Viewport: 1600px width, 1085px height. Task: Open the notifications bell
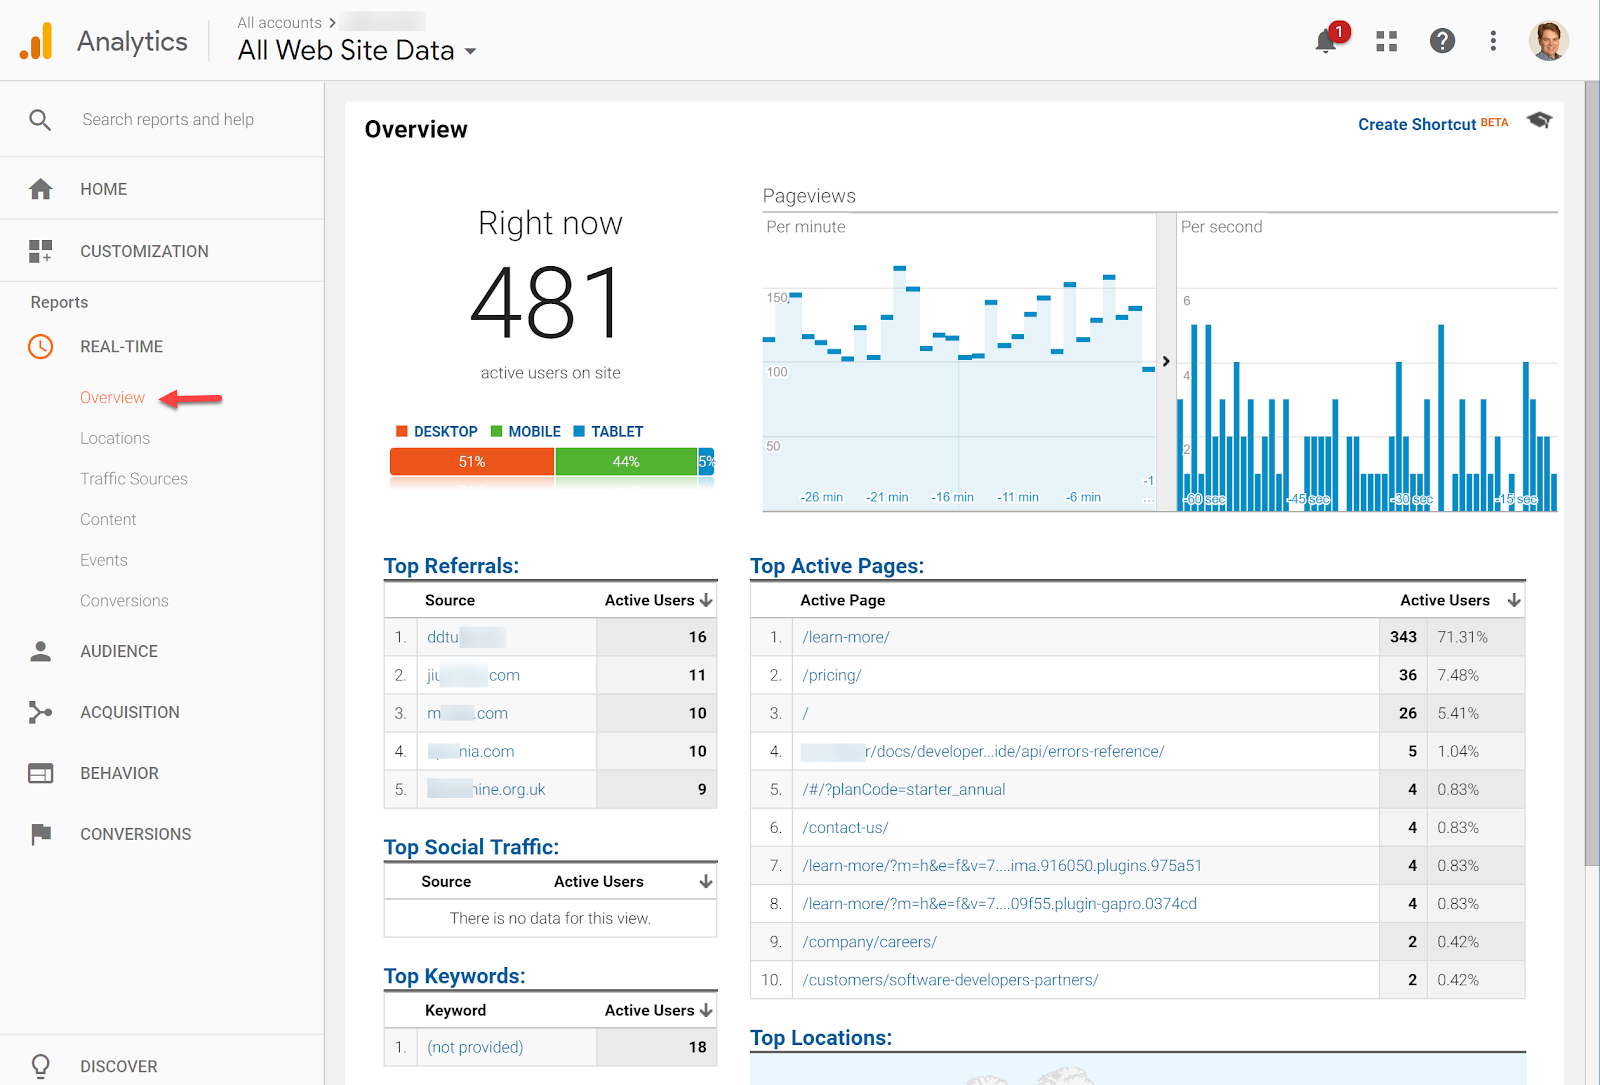click(1325, 41)
